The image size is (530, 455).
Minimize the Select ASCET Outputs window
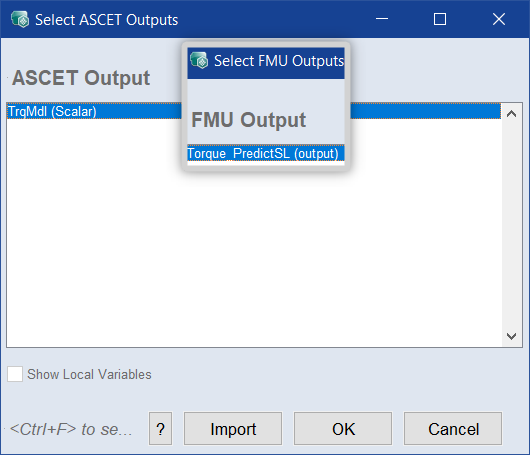(382, 19)
